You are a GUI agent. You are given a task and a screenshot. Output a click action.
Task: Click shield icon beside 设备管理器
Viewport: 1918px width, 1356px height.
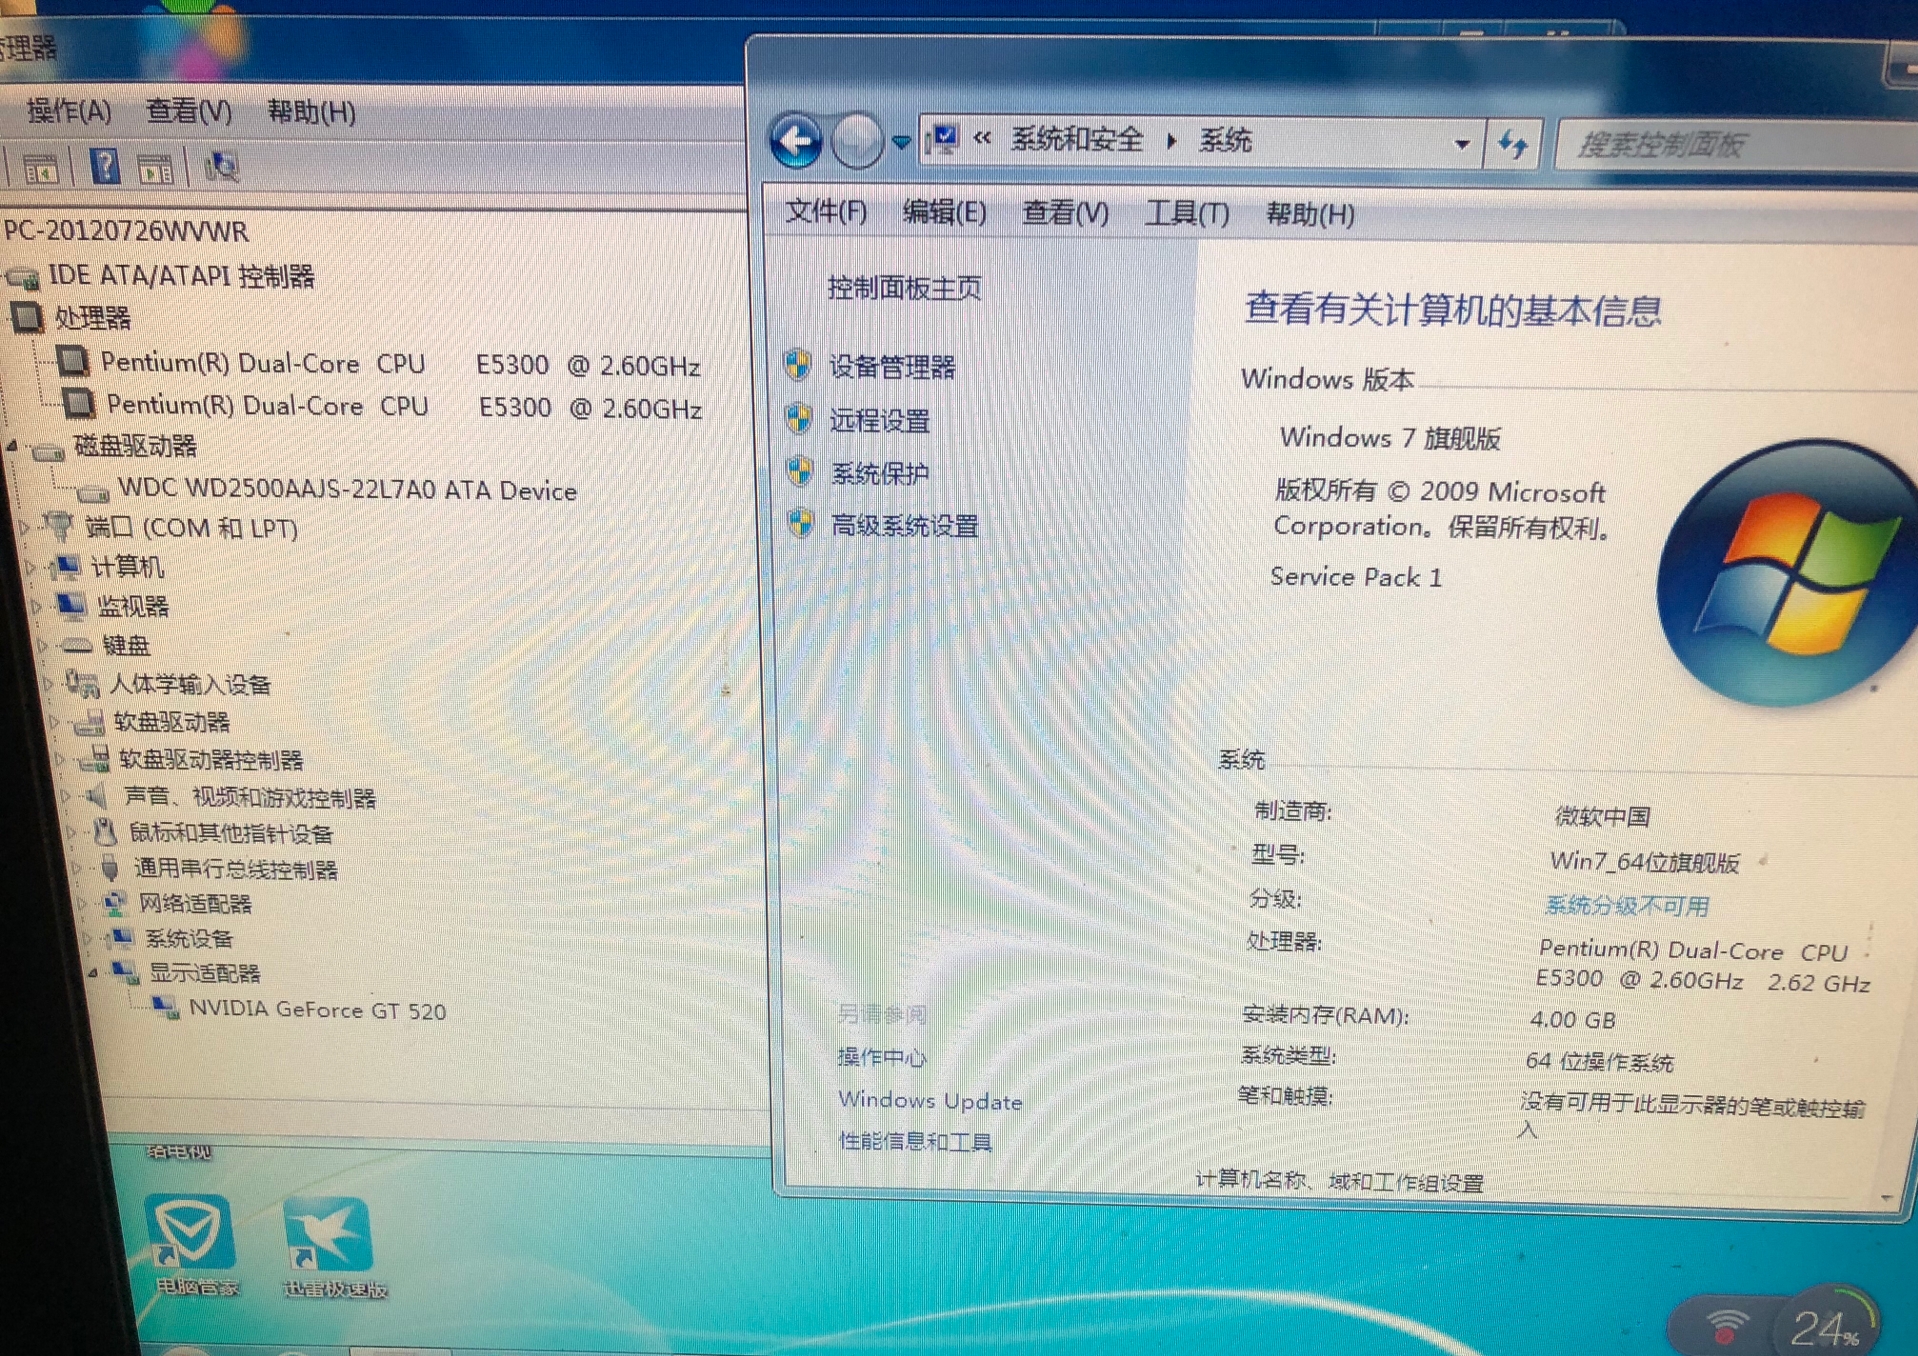(x=798, y=366)
